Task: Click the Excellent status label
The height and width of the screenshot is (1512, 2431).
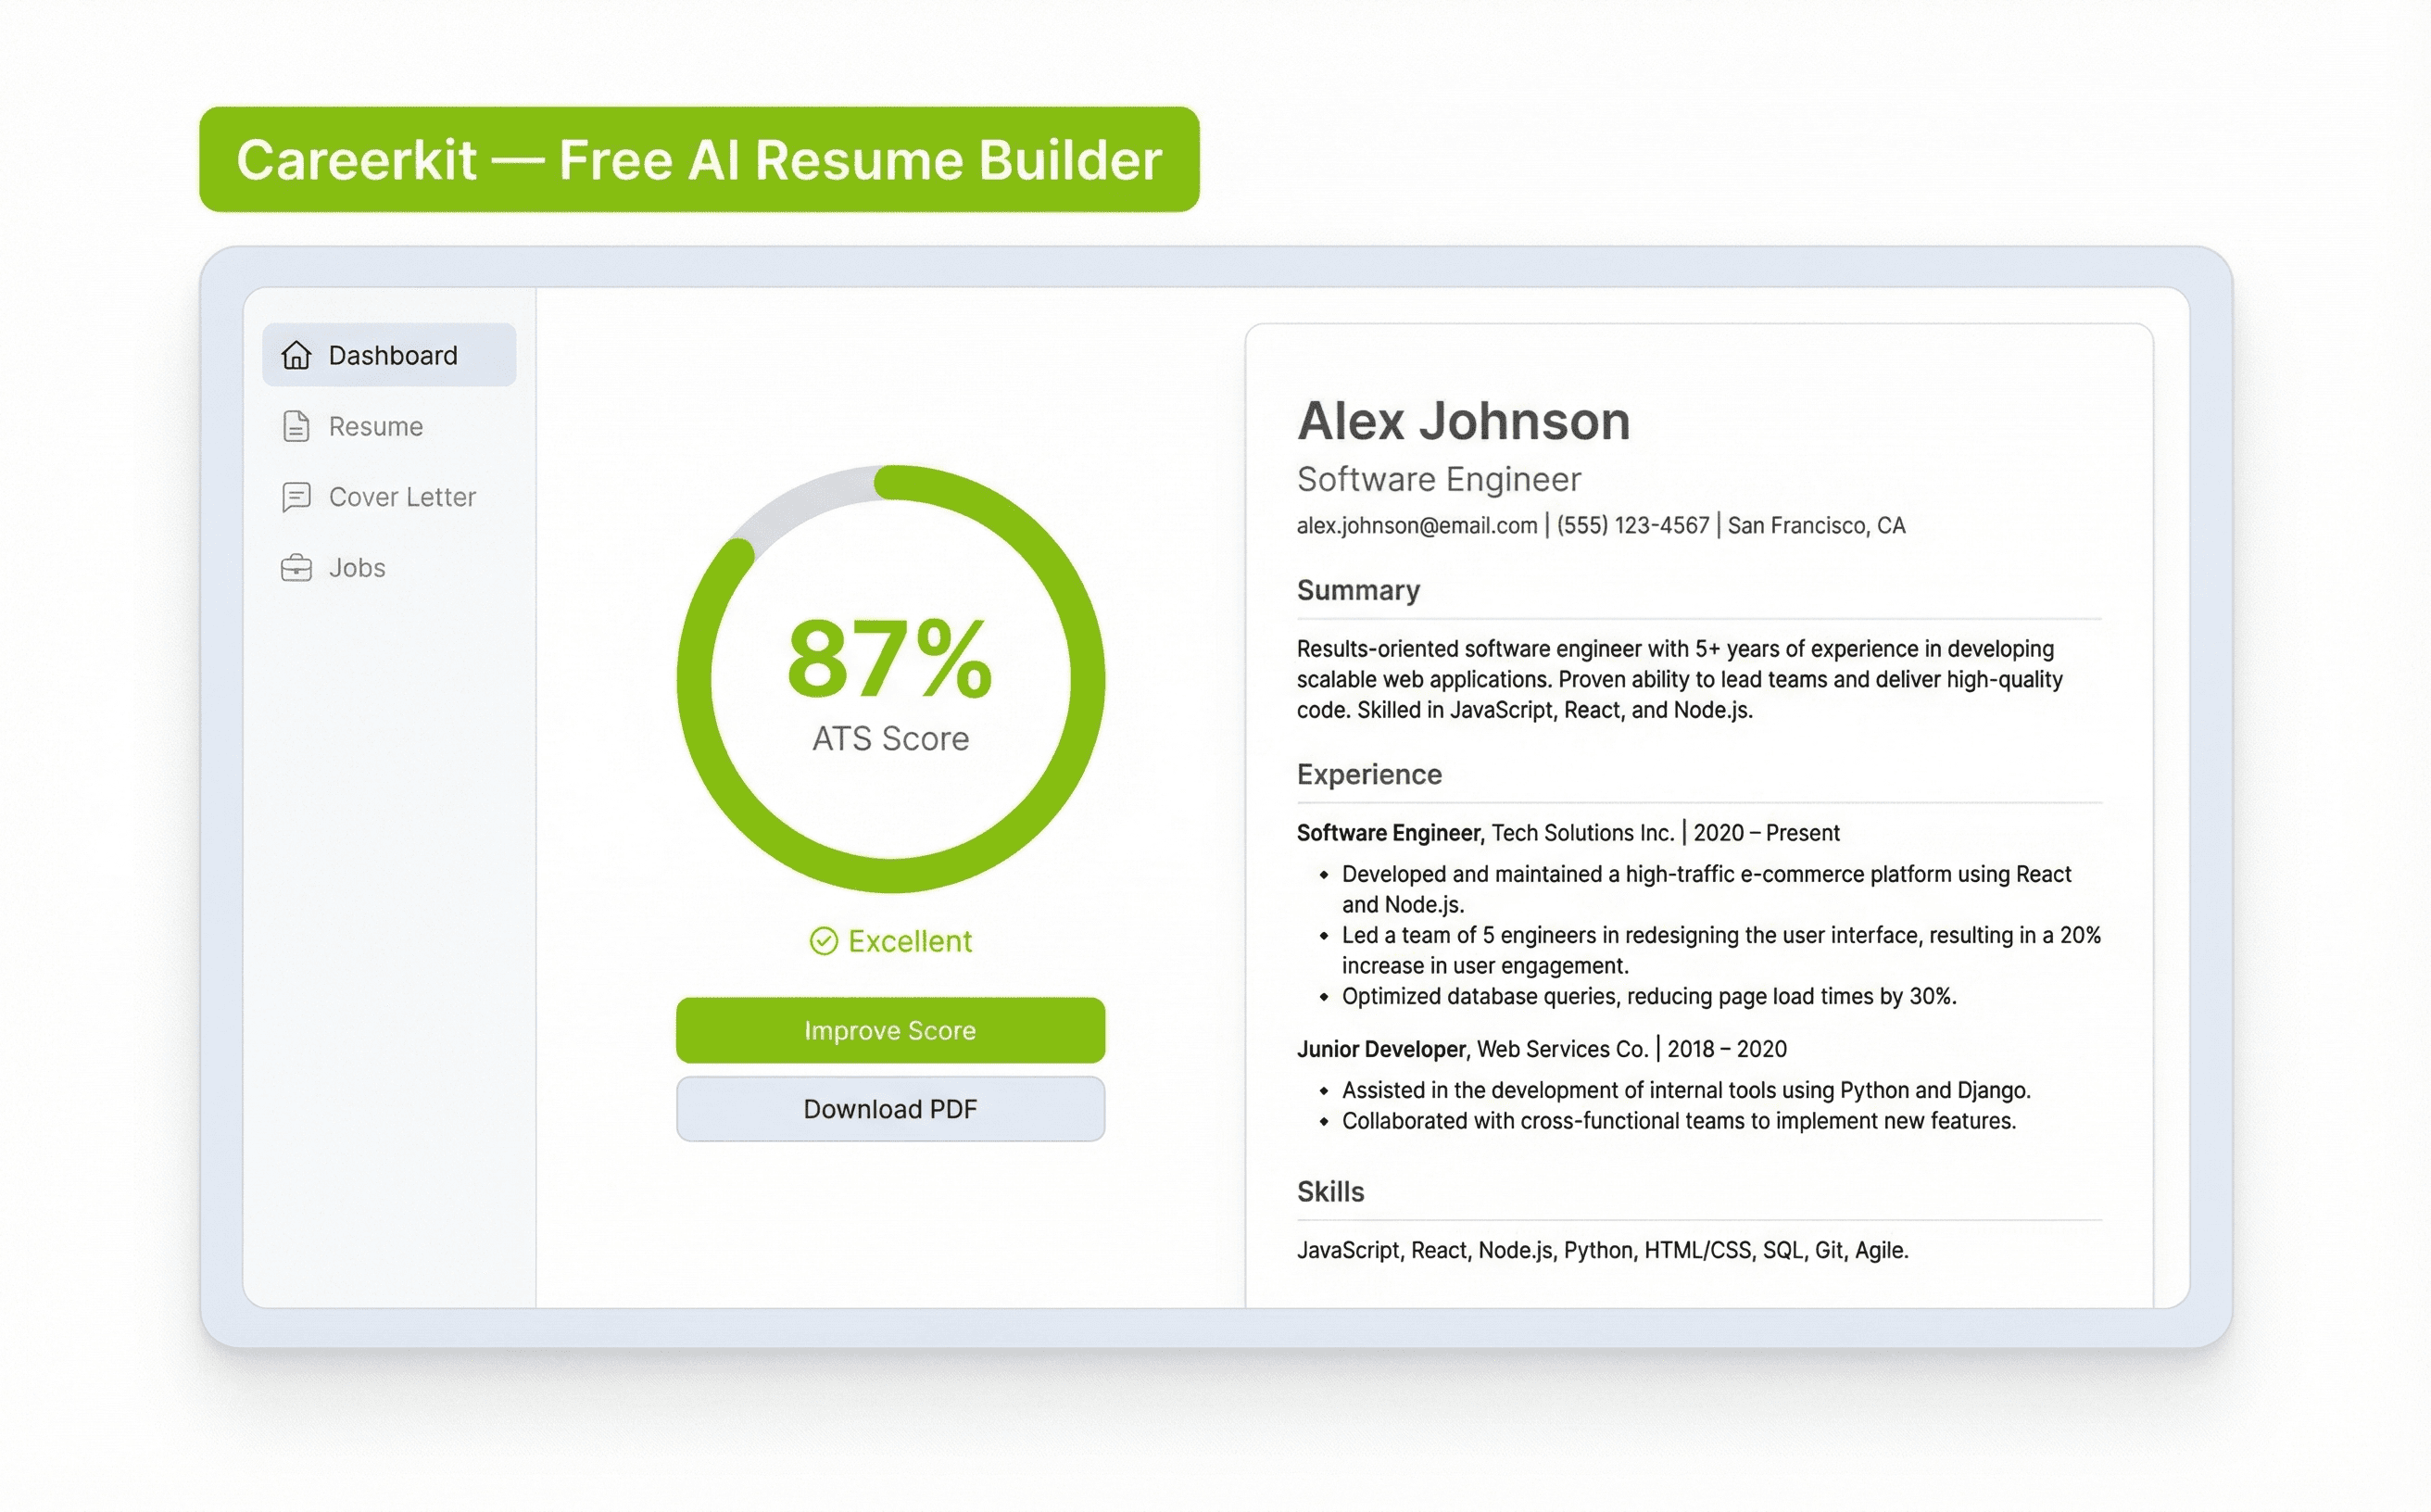Action: click(910, 941)
